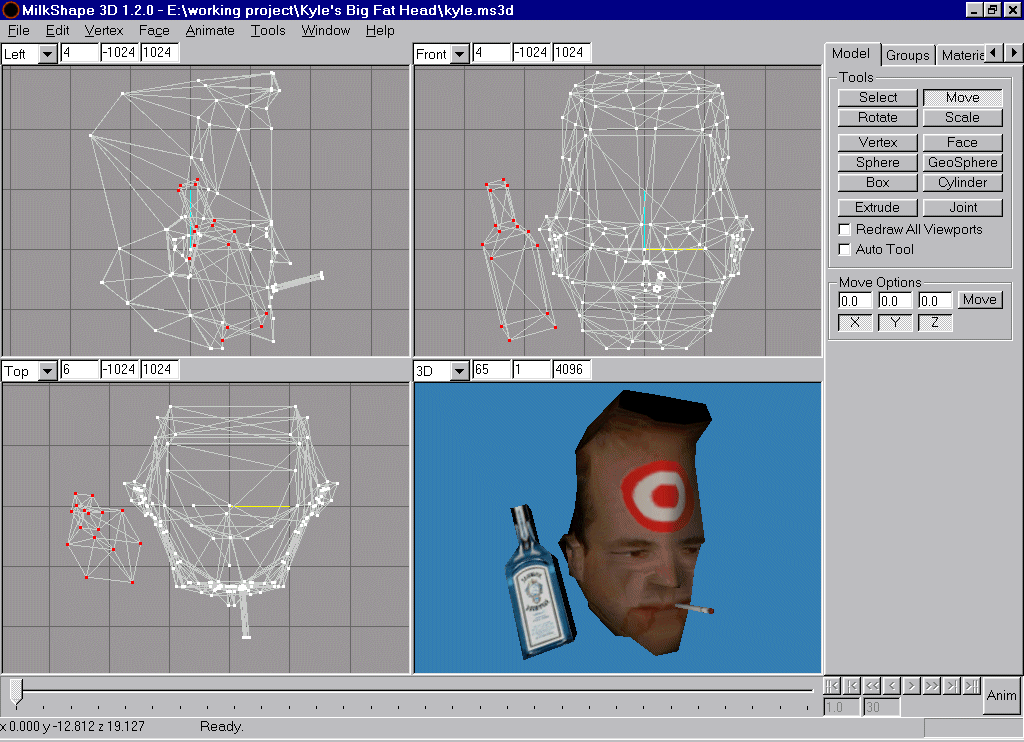
Task: Activate the Joint creation tool
Action: click(x=961, y=207)
